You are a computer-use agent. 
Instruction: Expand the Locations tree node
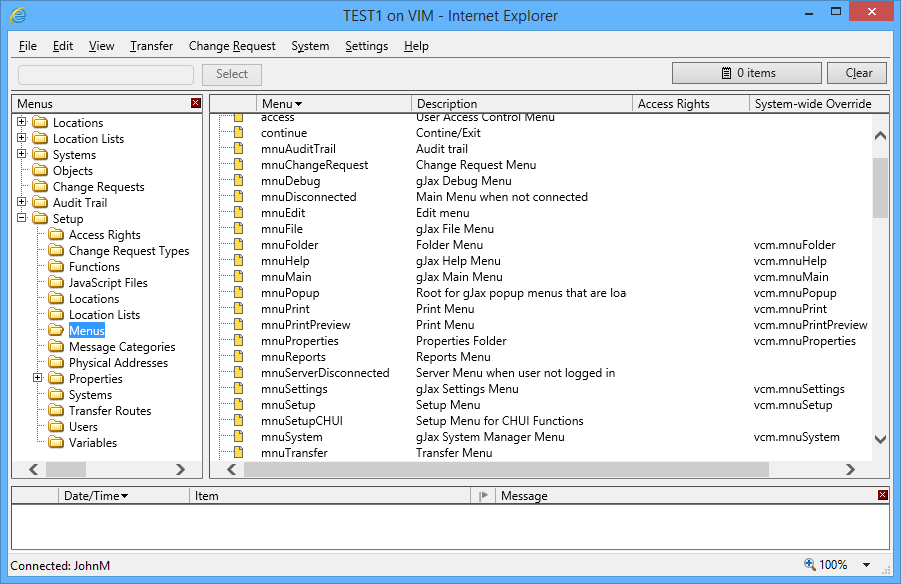(22, 123)
